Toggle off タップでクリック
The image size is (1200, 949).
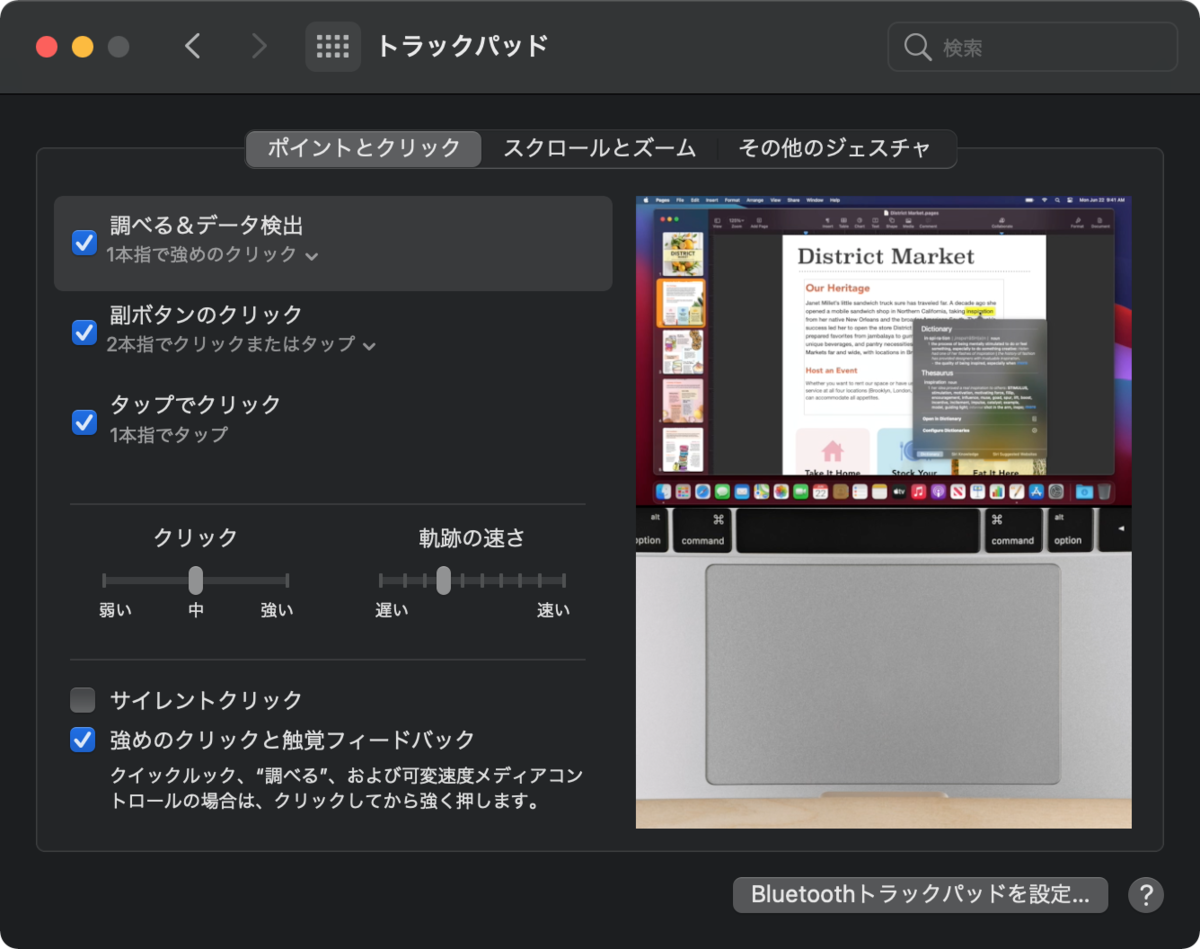coord(84,422)
